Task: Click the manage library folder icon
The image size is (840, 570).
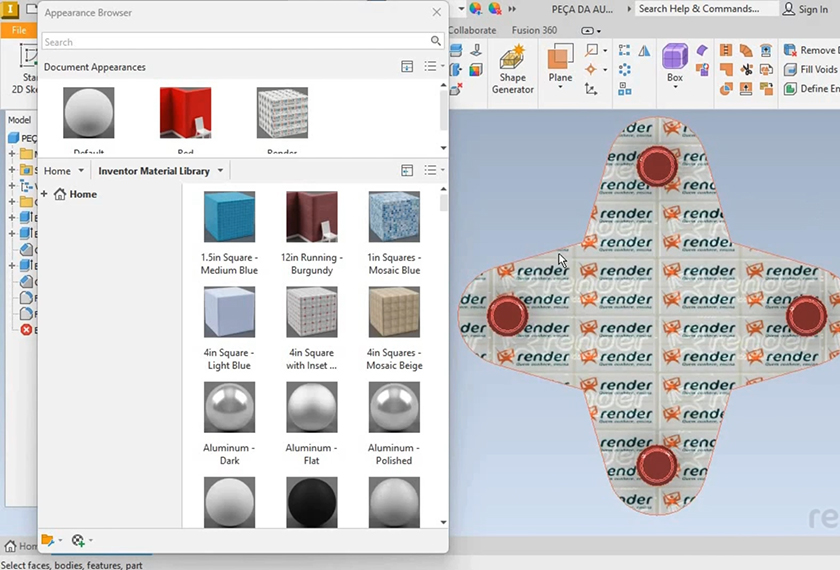Action: pyautogui.click(x=47, y=541)
